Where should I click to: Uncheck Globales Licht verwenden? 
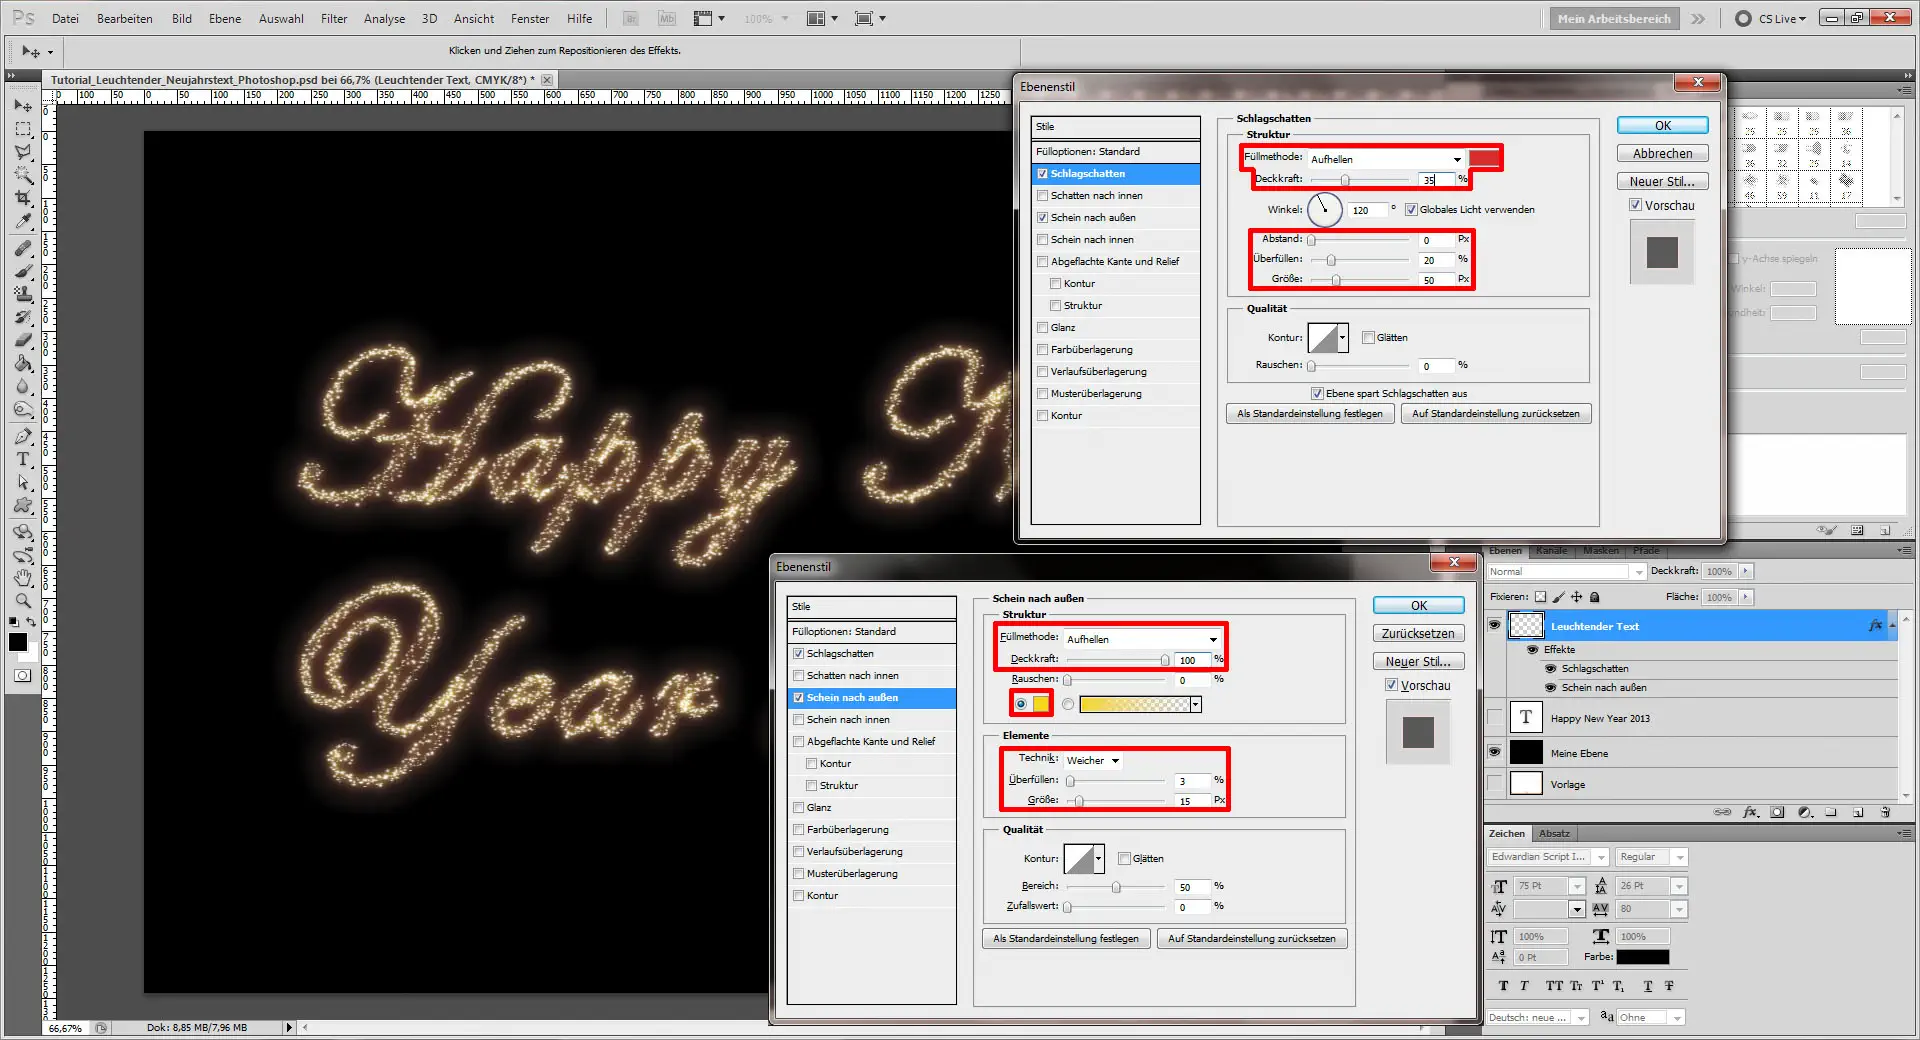(1412, 210)
